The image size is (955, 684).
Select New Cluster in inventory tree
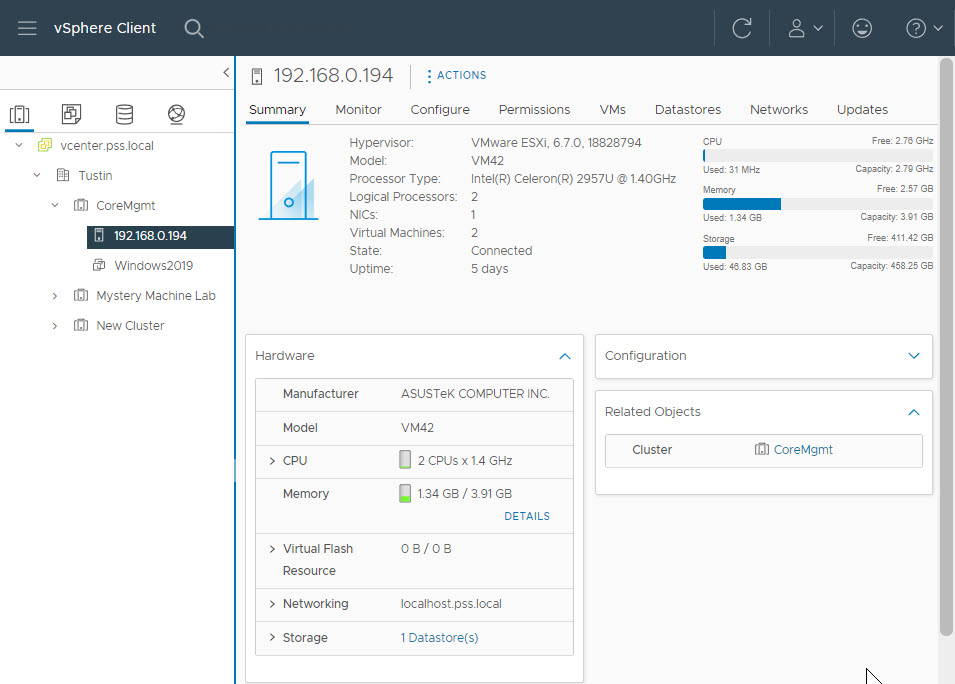[130, 325]
